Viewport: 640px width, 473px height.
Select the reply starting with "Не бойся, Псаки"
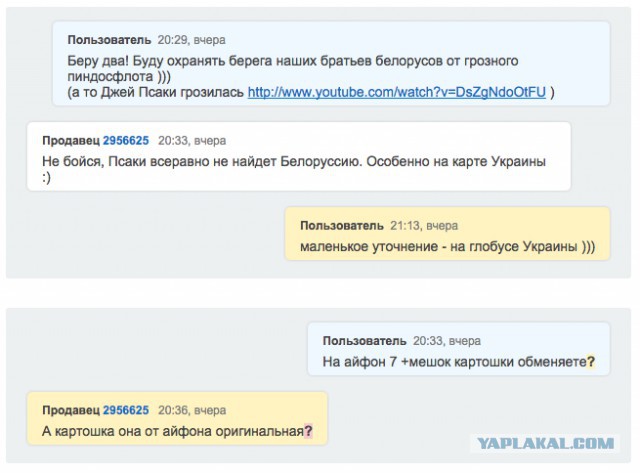[x=294, y=161]
